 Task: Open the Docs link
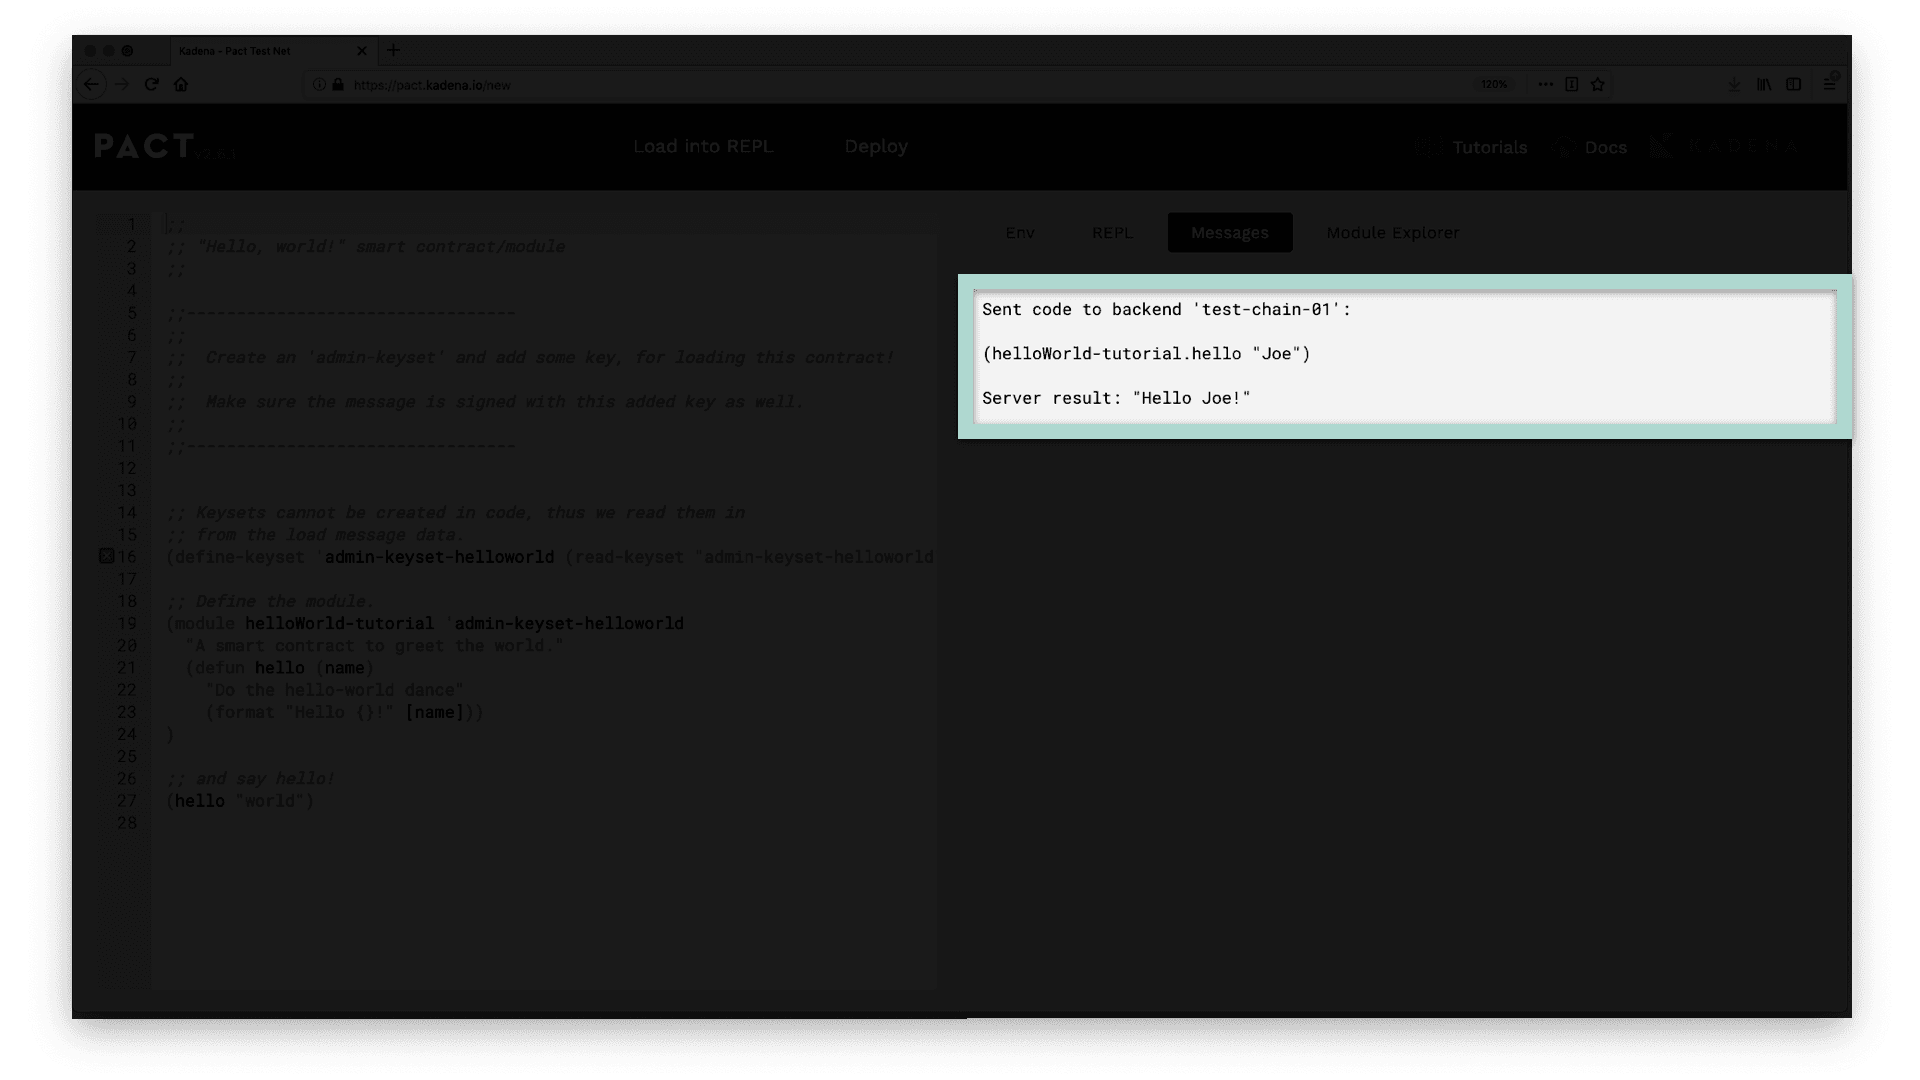[x=1590, y=147]
